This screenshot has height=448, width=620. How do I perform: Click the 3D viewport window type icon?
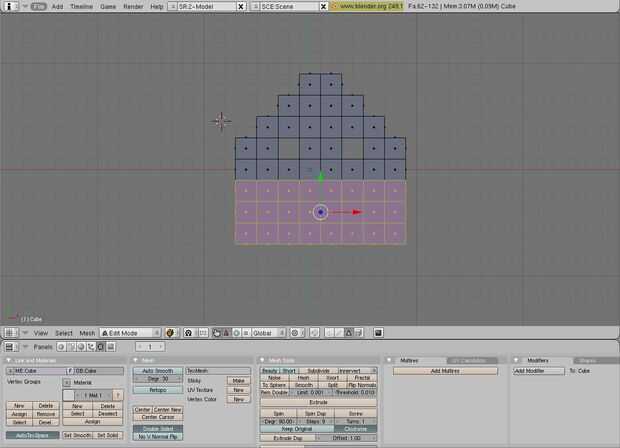point(9,333)
